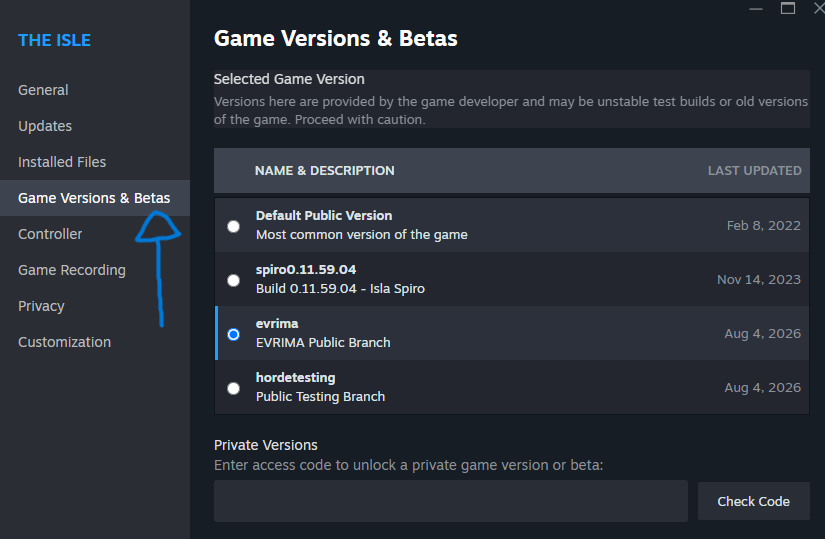Click THE ISLE game title
The height and width of the screenshot is (539, 825).
(x=54, y=41)
